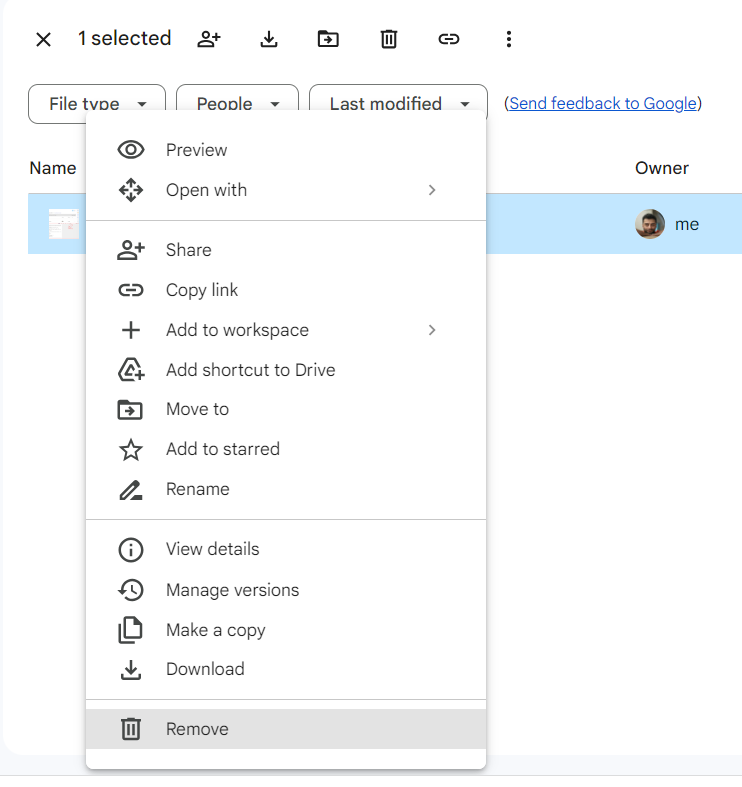Screen dimensions: 742x787
Task: Click the person-plus icon beside Share
Action: coord(131,250)
